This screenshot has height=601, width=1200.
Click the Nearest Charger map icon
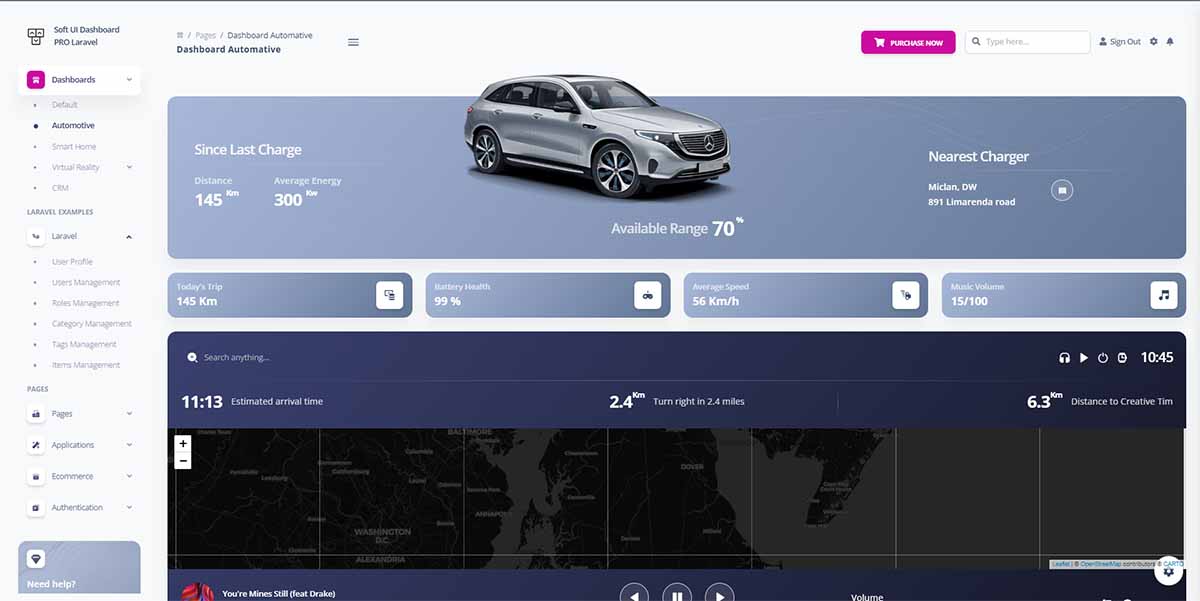point(1062,189)
